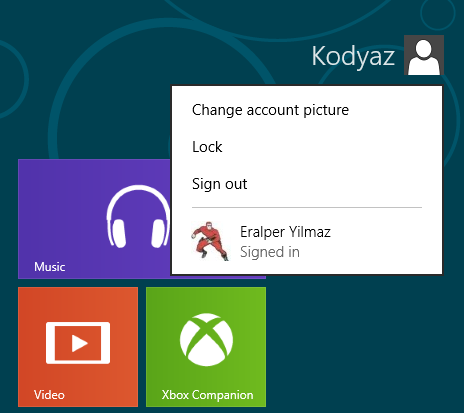Viewport: 464px width, 413px height.
Task: Choose Change account picture
Action: 270,110
